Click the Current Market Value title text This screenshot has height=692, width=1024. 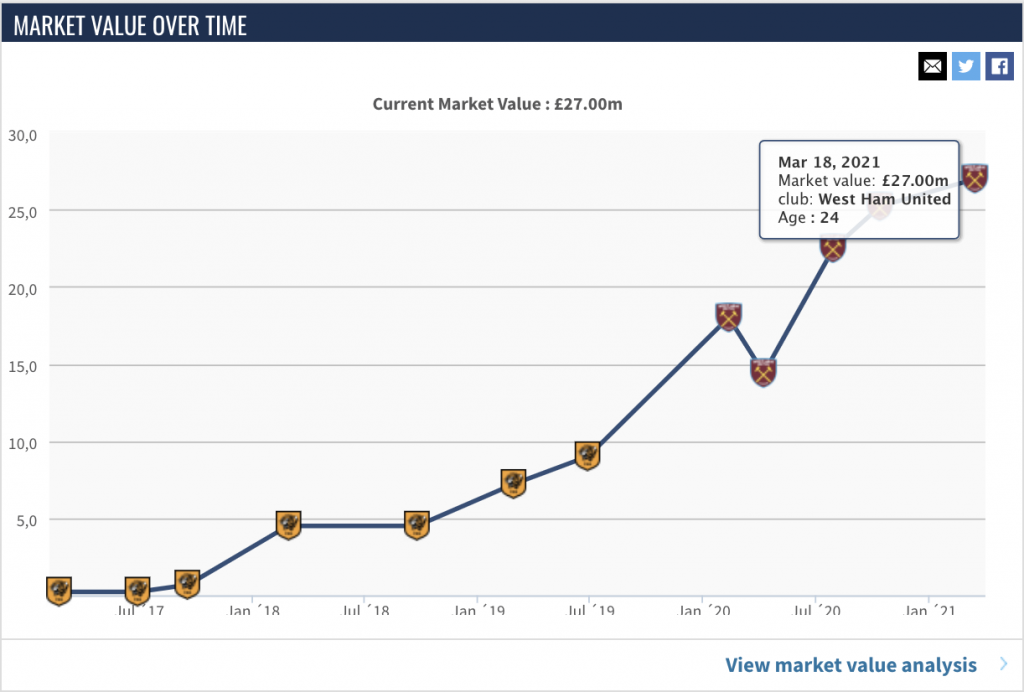[498, 104]
